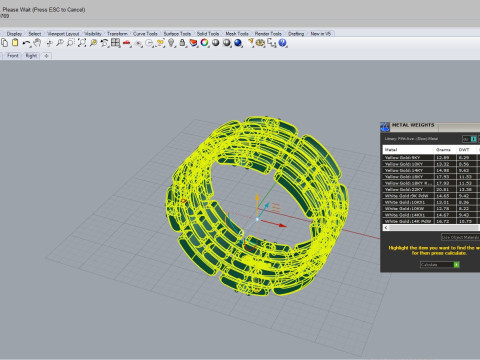Click the Copy icon in the toolbar
Screen dimensions: 480x360
tap(5, 43)
